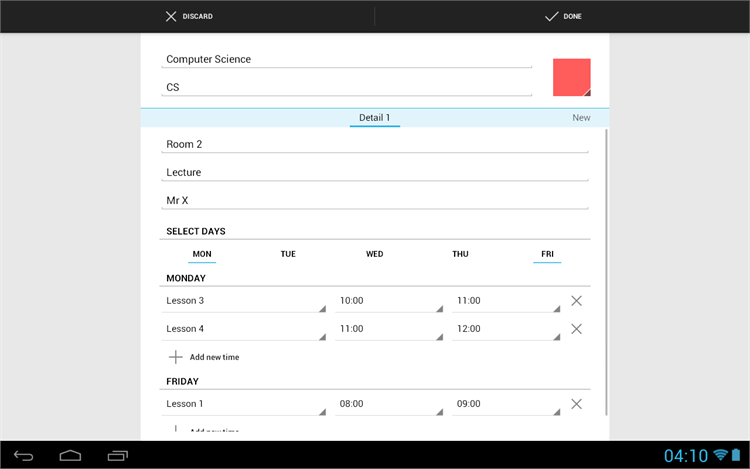Delete the Lesson 4 time entry
The image size is (750, 469).
[x=576, y=329]
